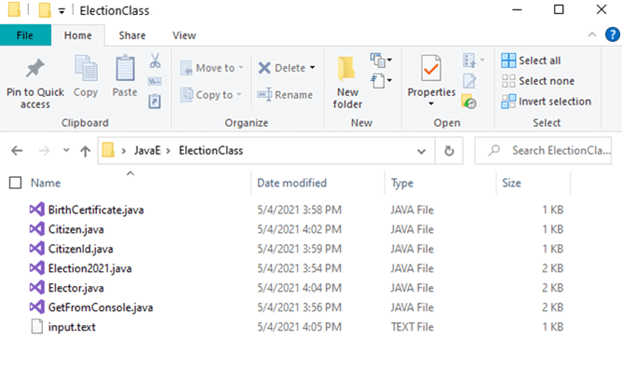Expand the chevron after JavaE breadcrumb
The width and height of the screenshot is (624, 374).
click(168, 151)
